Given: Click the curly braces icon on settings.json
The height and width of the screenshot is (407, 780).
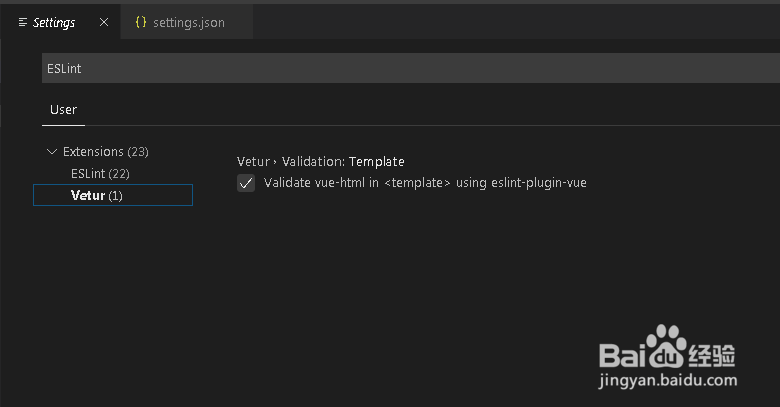Looking at the screenshot, I should point(141,22).
